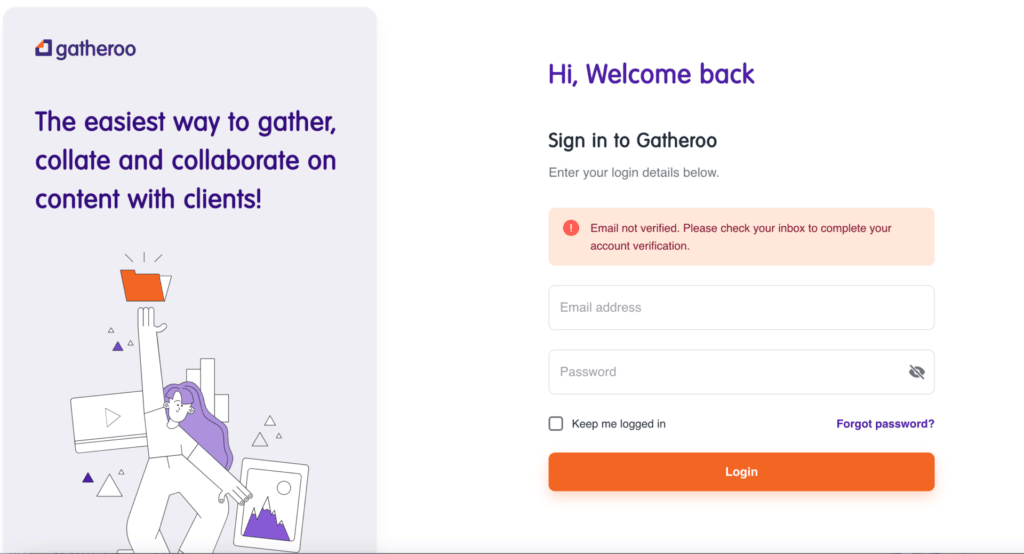Viewport: 1024px width, 554px height.
Task: Click the video player illustration icon
Action: tap(108, 421)
